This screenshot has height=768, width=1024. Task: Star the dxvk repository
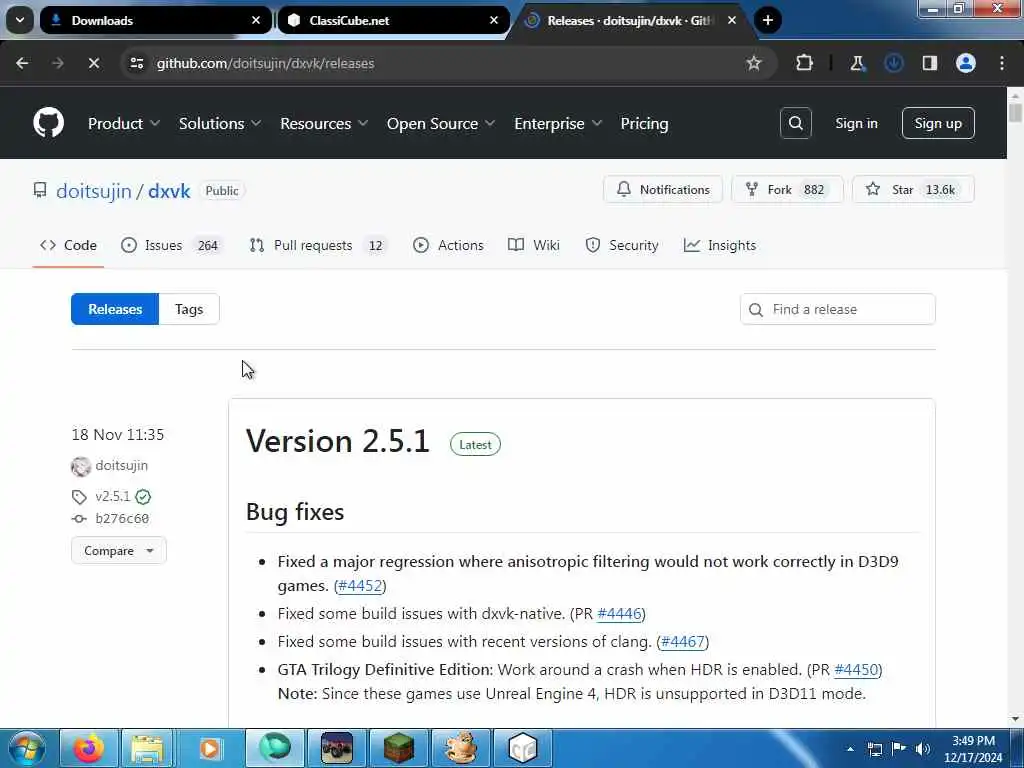point(913,189)
